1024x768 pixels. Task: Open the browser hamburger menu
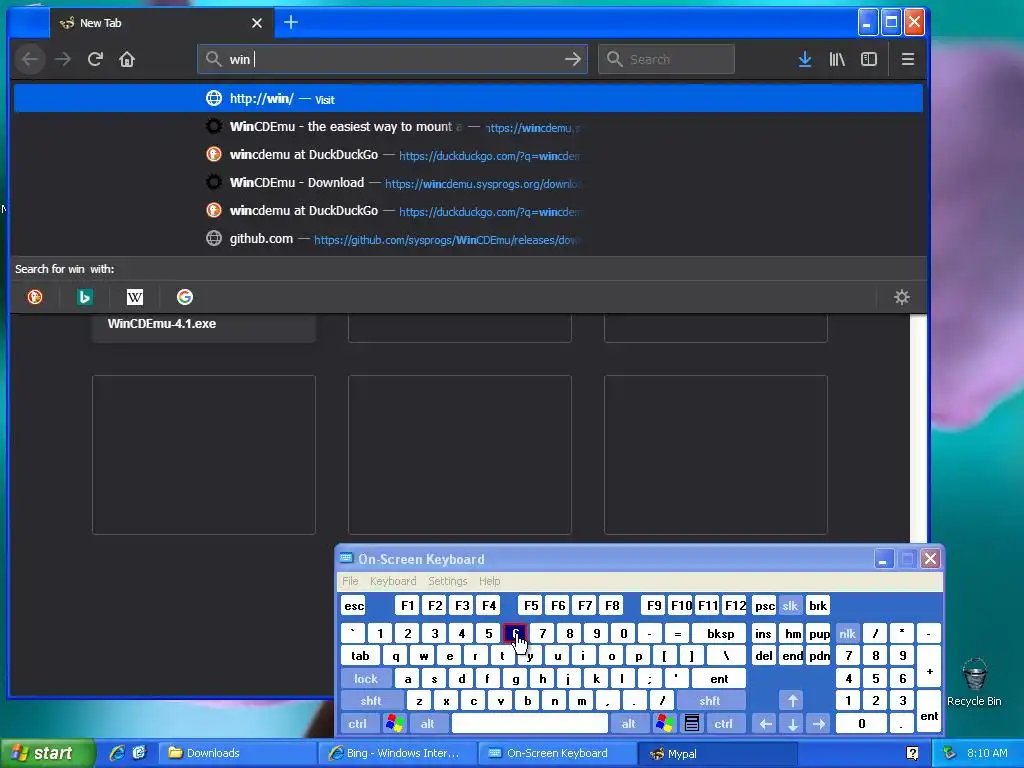click(907, 59)
